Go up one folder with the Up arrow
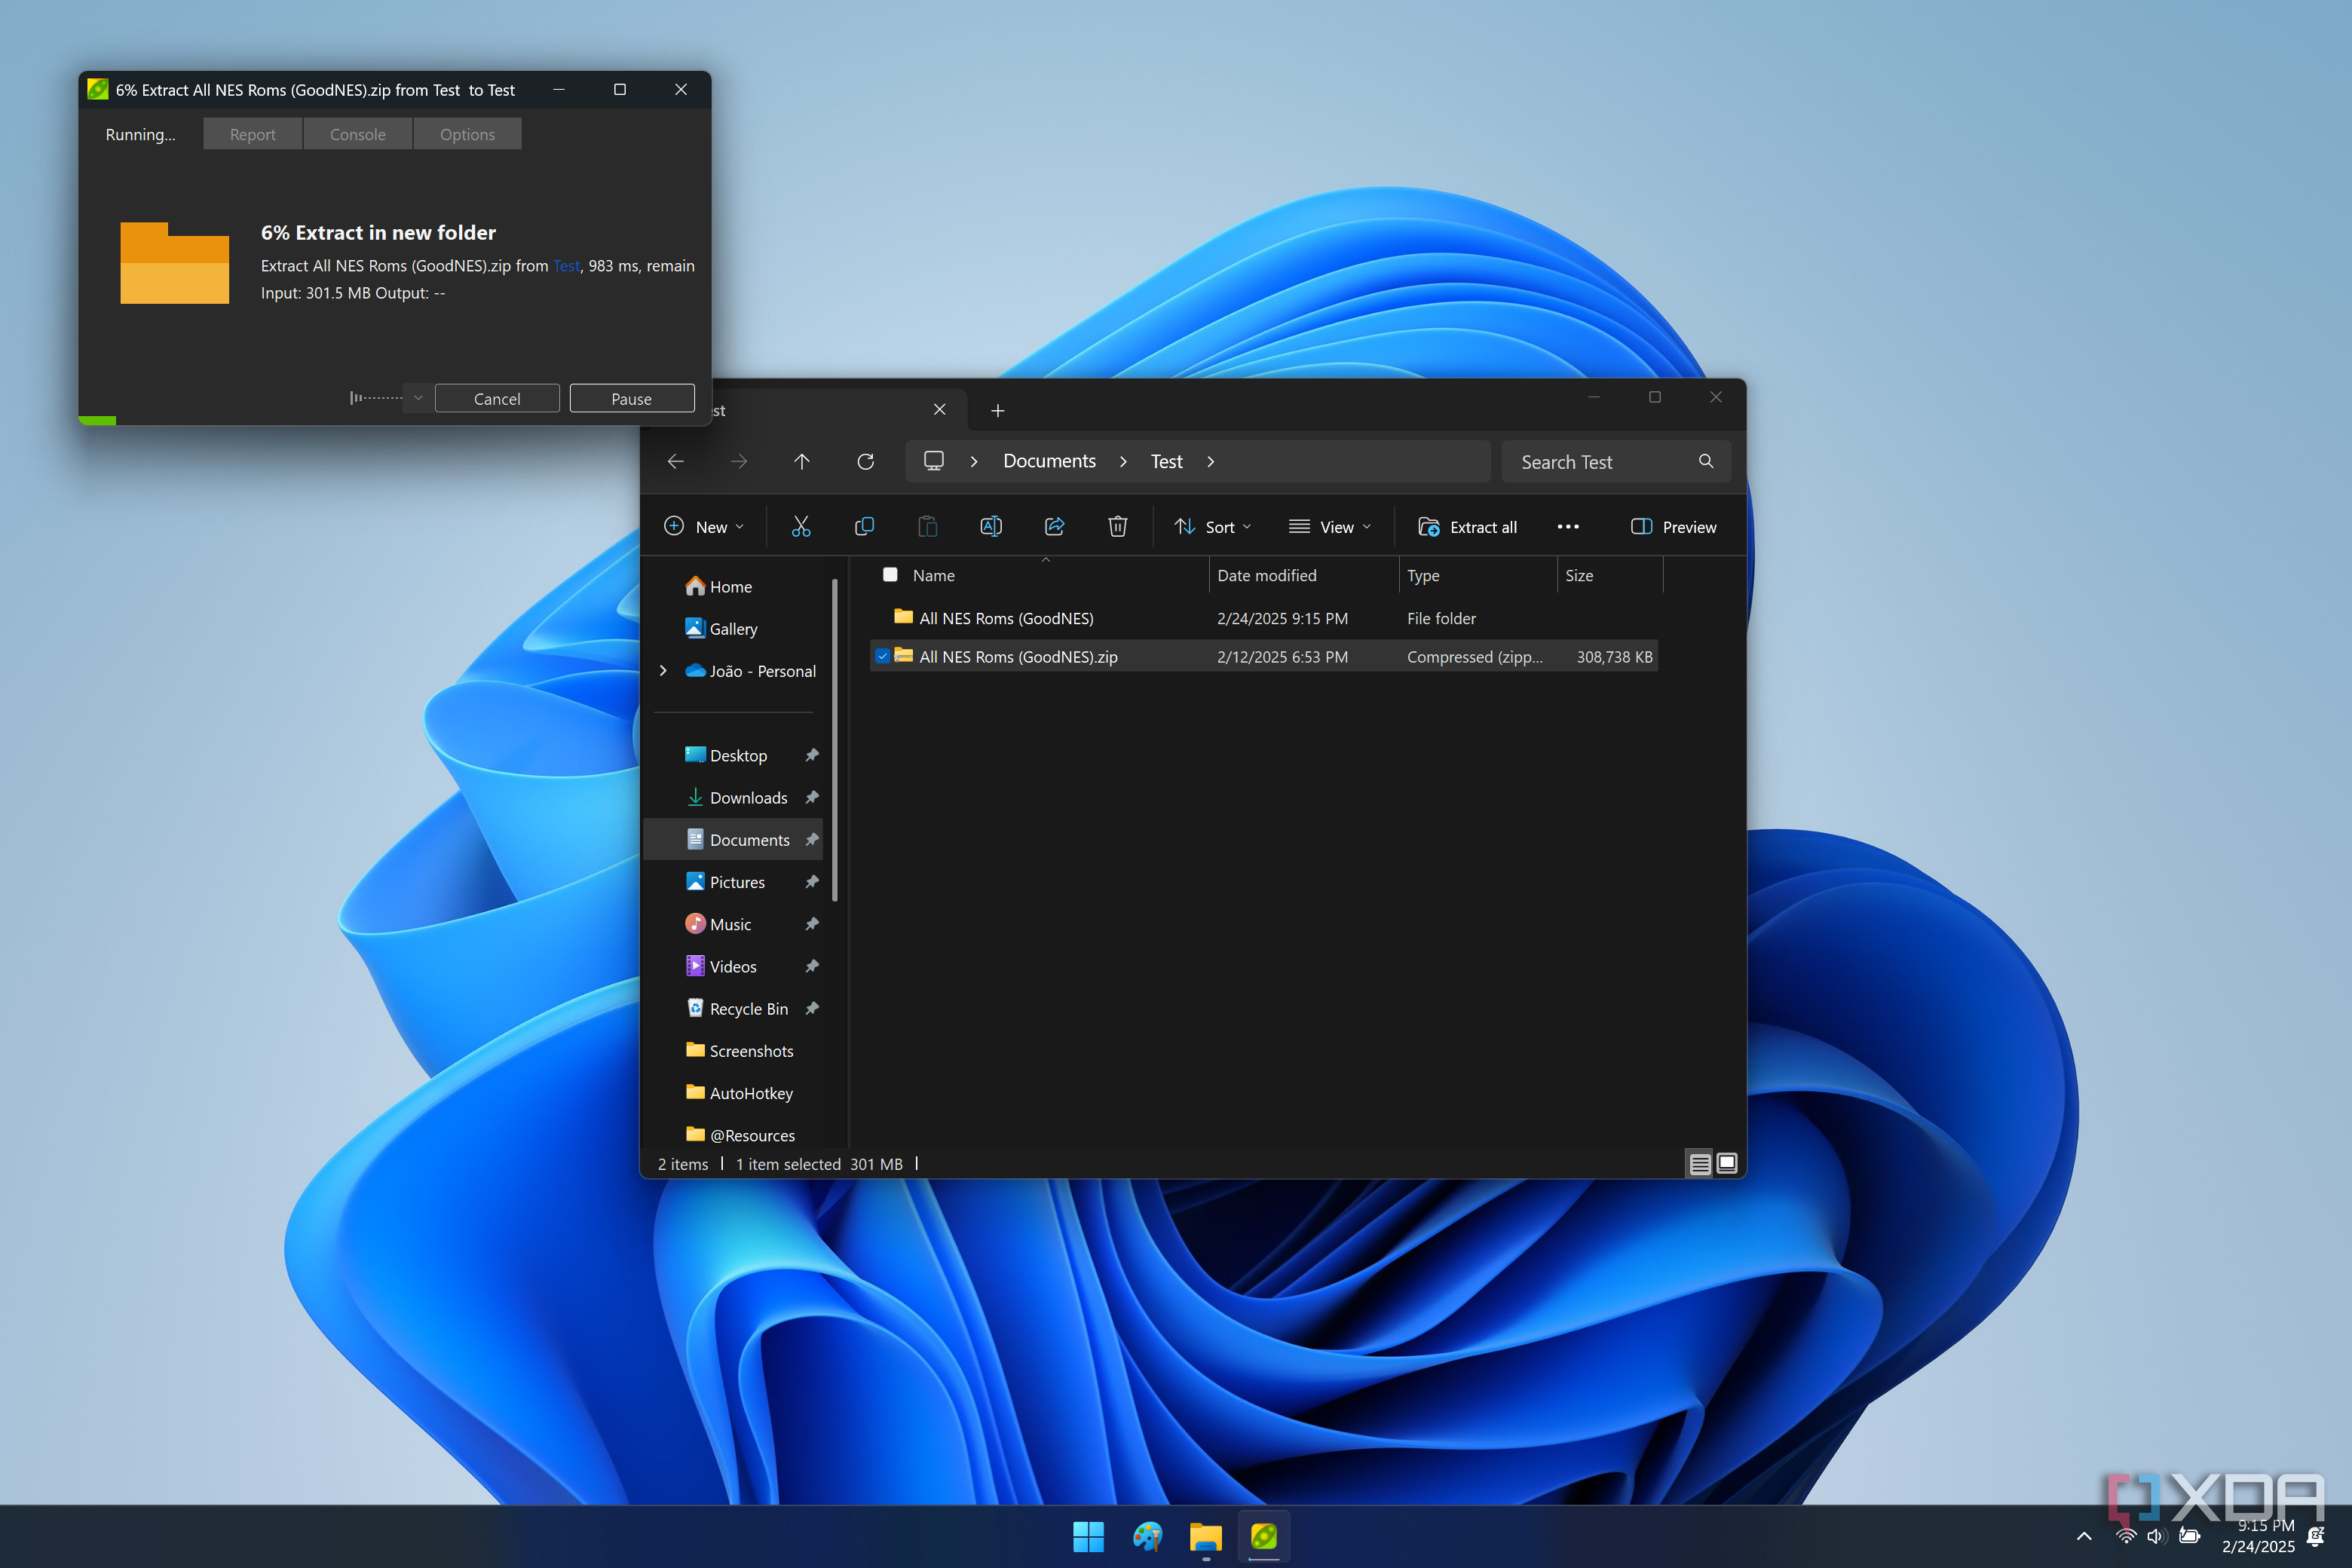Viewport: 2352px width, 1568px height. 802,461
